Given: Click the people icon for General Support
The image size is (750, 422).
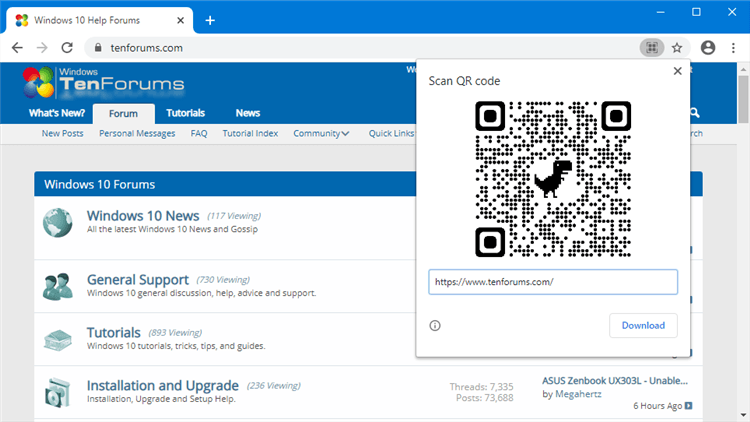Looking at the screenshot, I should coord(57,287).
